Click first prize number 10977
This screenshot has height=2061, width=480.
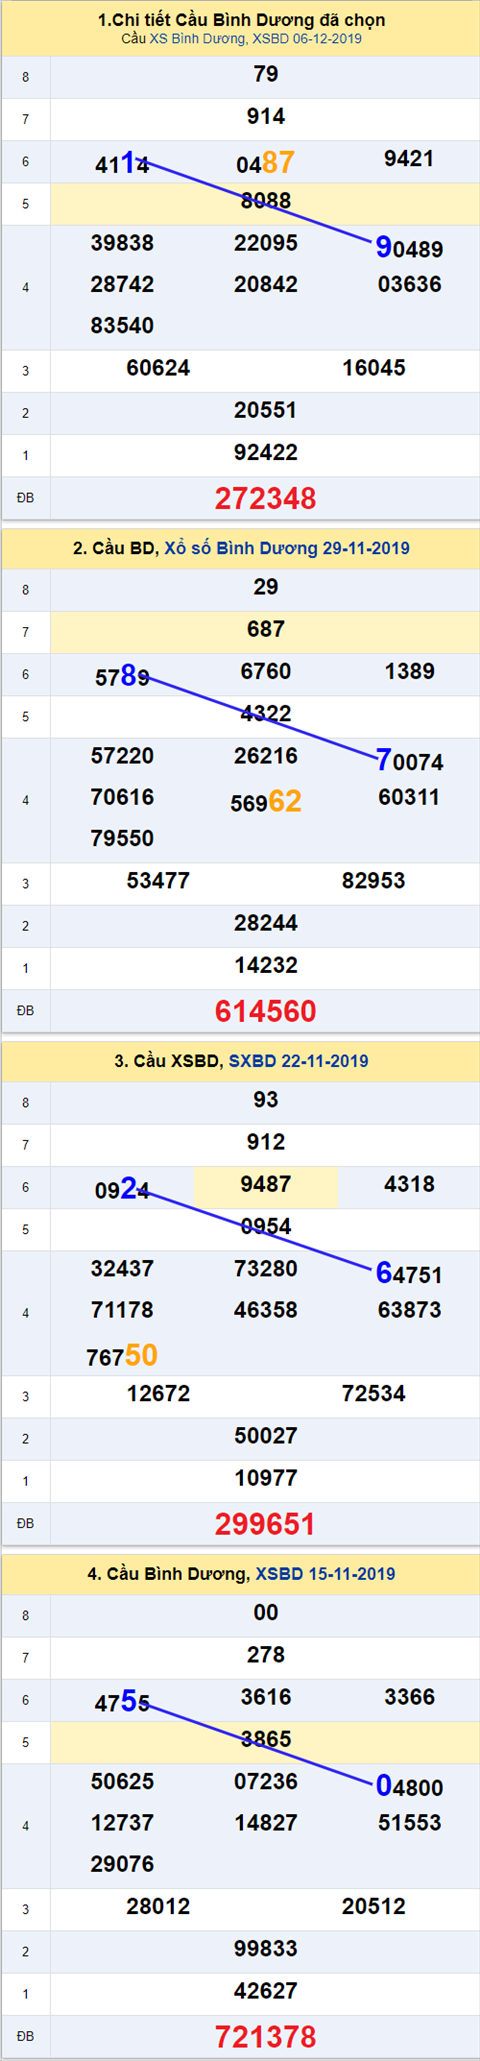pos(266,1478)
